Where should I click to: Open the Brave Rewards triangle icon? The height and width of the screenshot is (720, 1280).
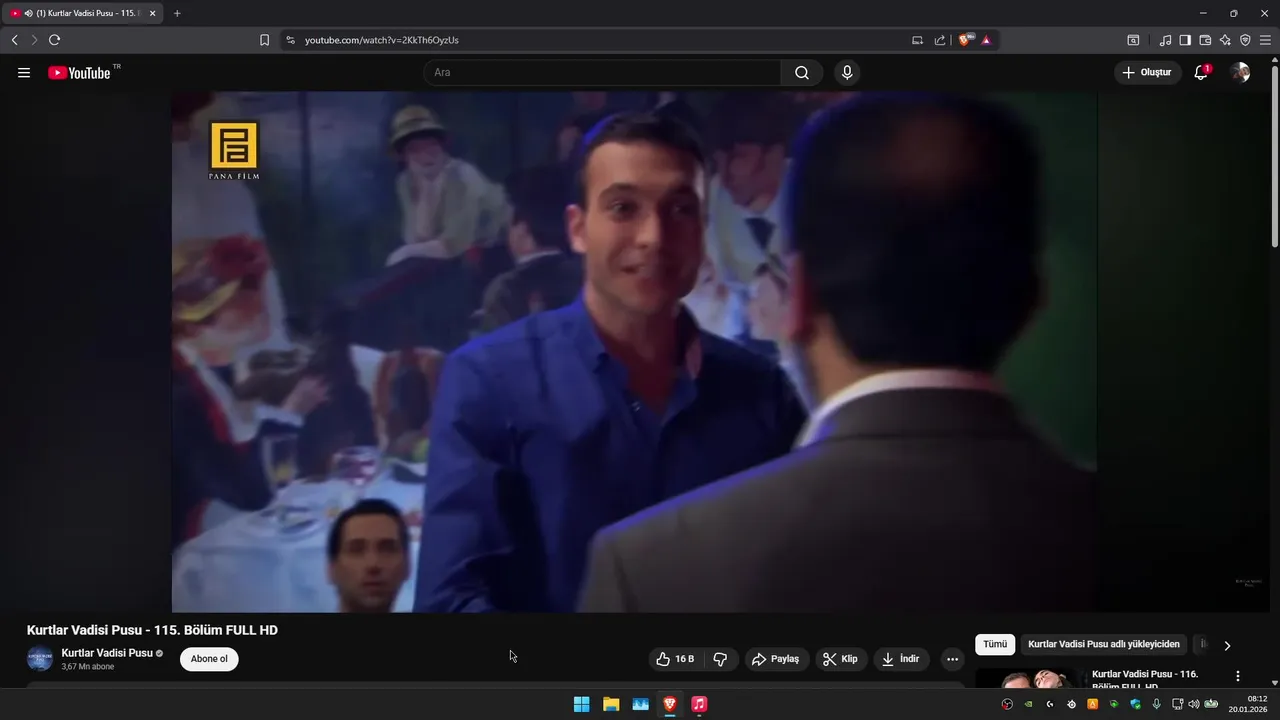point(986,40)
